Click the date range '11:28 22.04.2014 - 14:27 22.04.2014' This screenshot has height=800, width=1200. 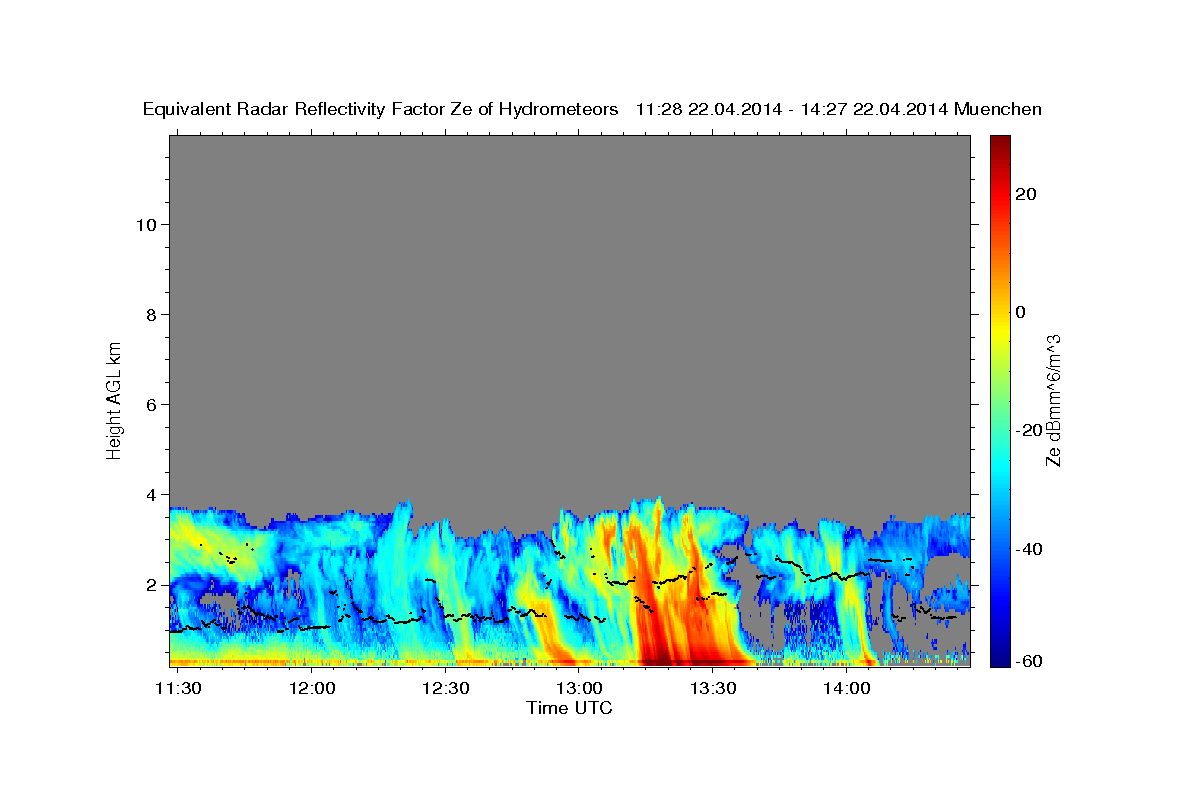(x=791, y=109)
